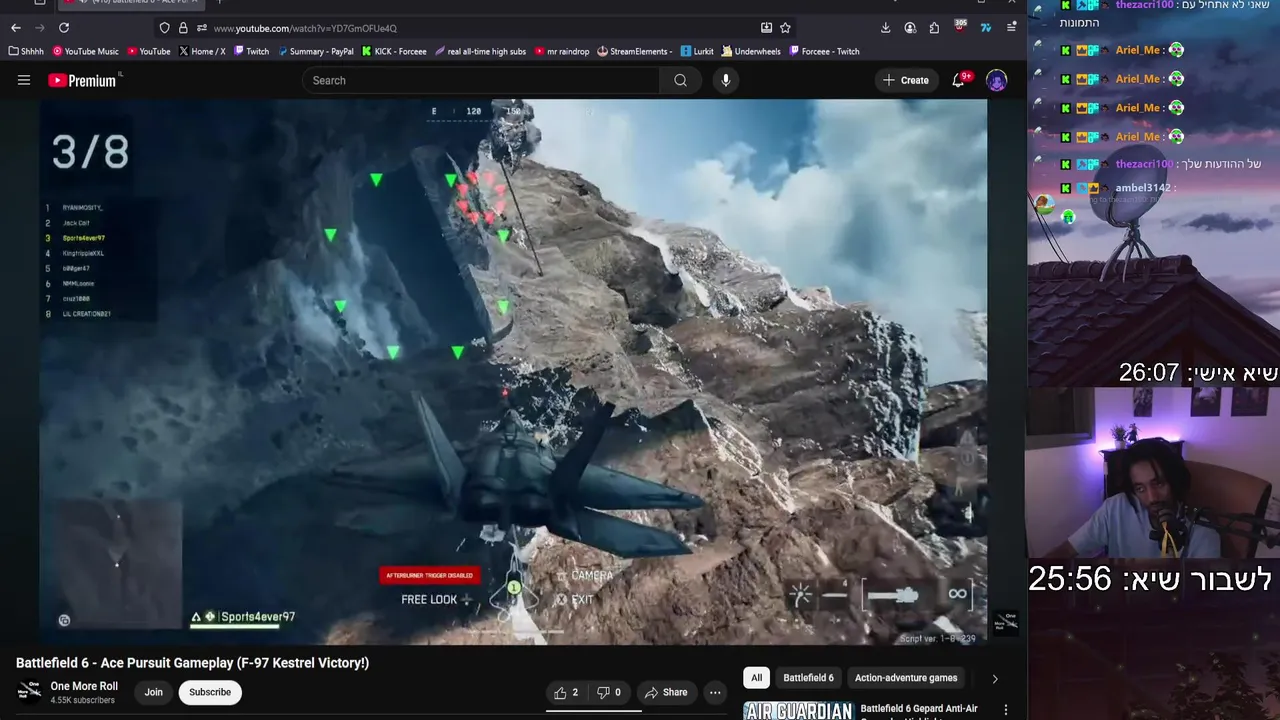
Task: Dislike the video
Action: pos(609,692)
